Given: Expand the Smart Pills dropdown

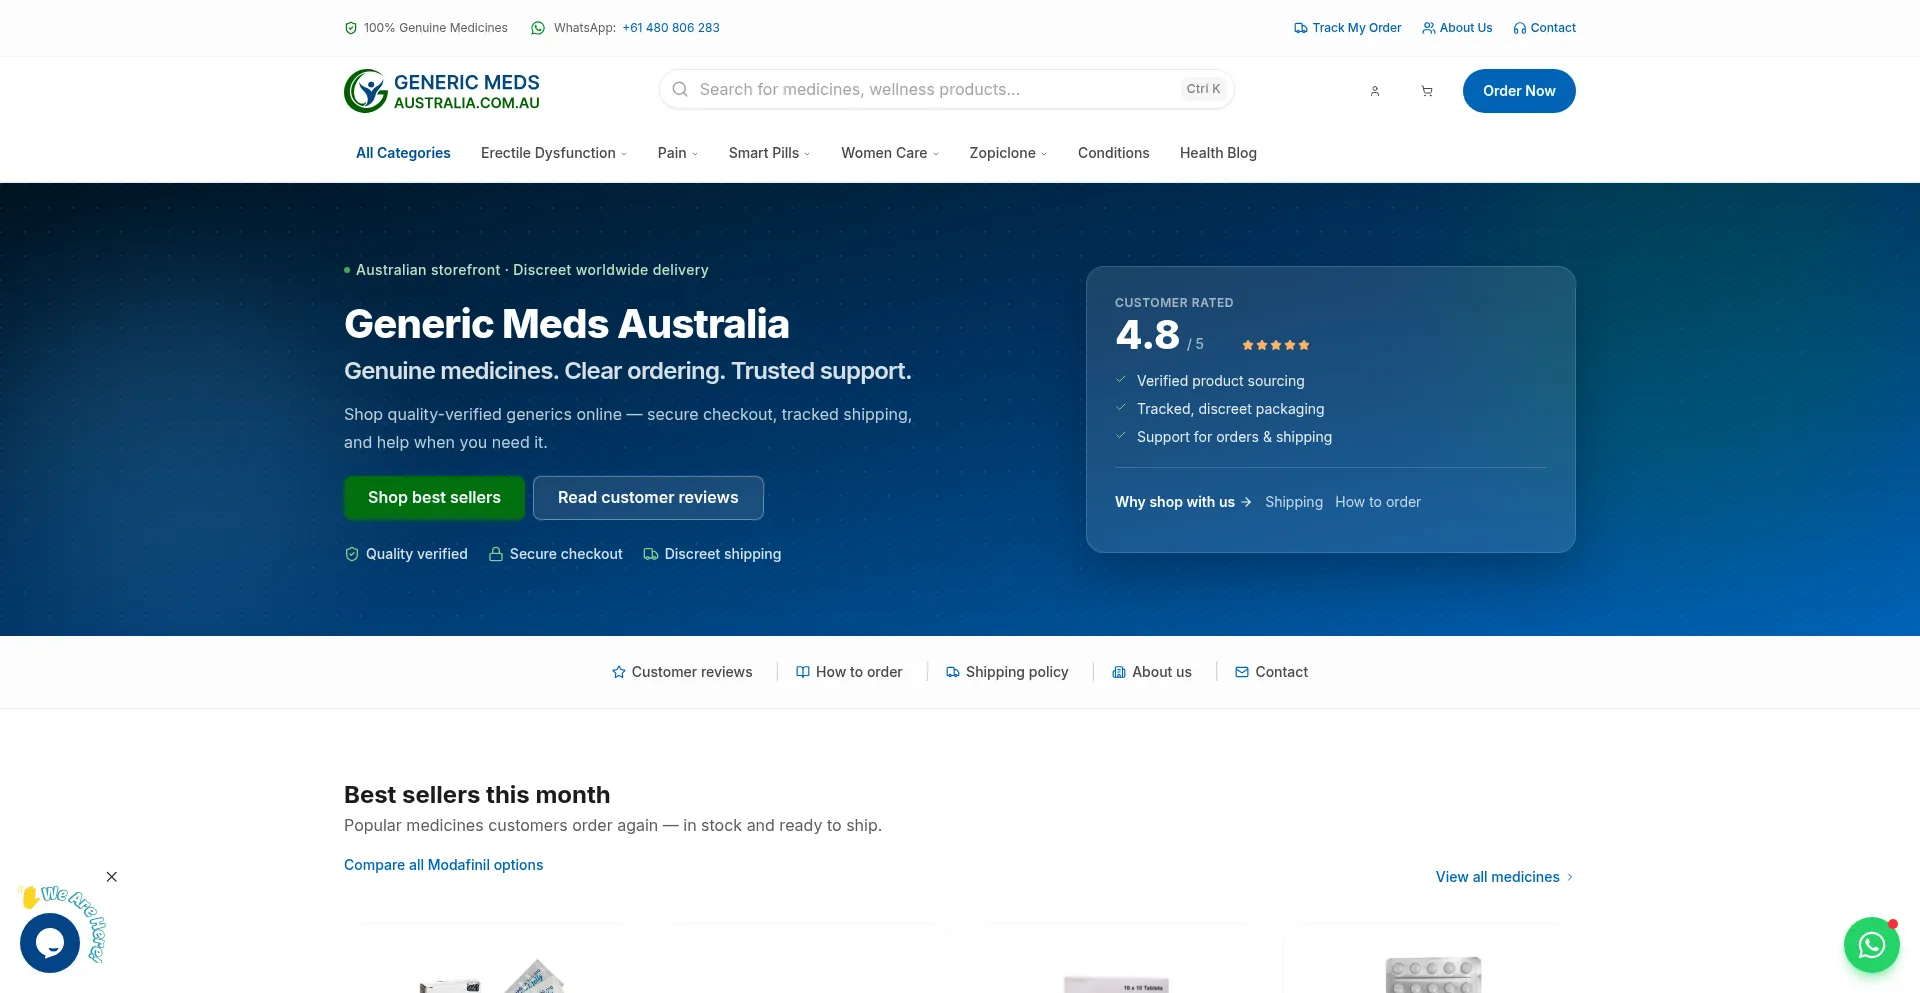Looking at the screenshot, I should [x=769, y=153].
